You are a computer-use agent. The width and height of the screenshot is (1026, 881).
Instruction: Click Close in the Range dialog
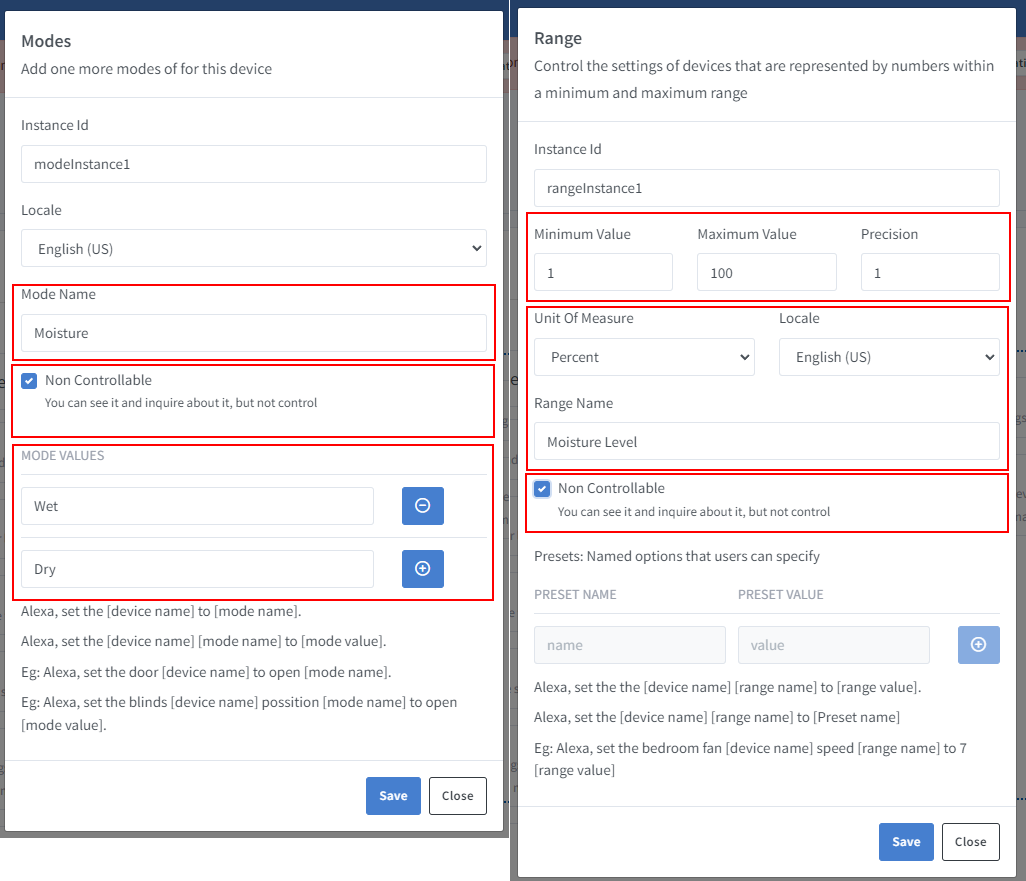point(970,842)
